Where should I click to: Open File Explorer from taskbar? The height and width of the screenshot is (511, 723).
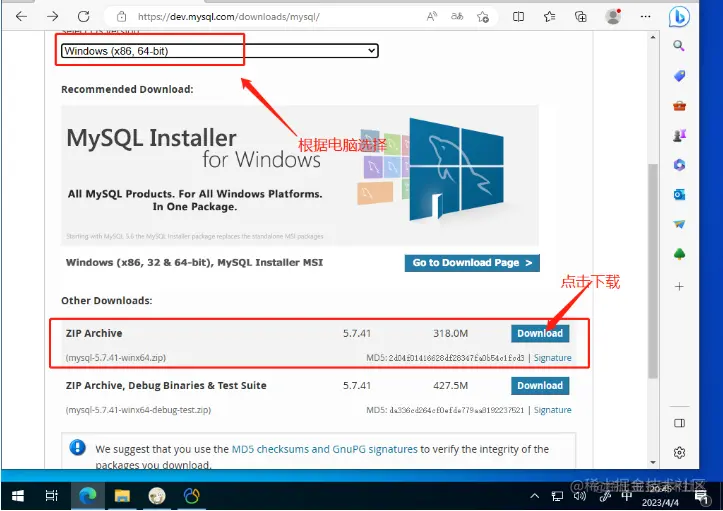click(122, 496)
